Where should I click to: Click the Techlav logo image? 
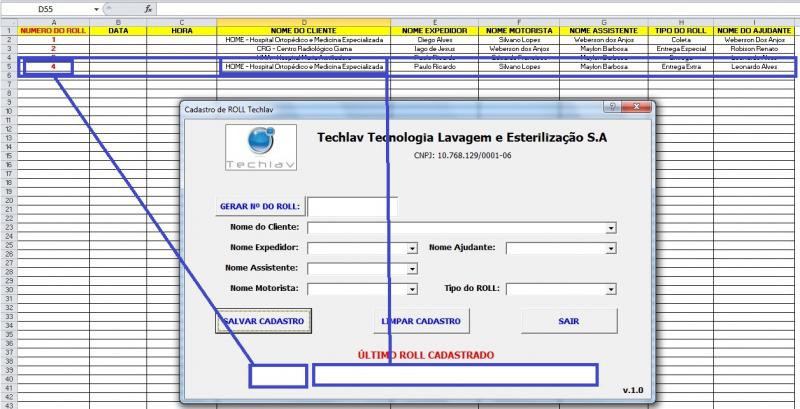261,147
